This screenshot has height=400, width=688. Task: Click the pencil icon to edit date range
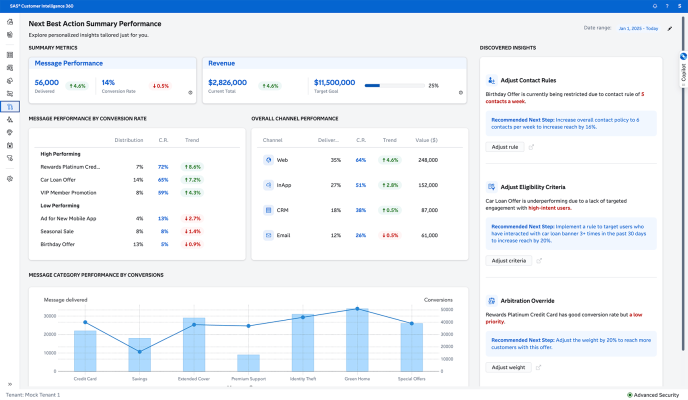click(x=670, y=29)
